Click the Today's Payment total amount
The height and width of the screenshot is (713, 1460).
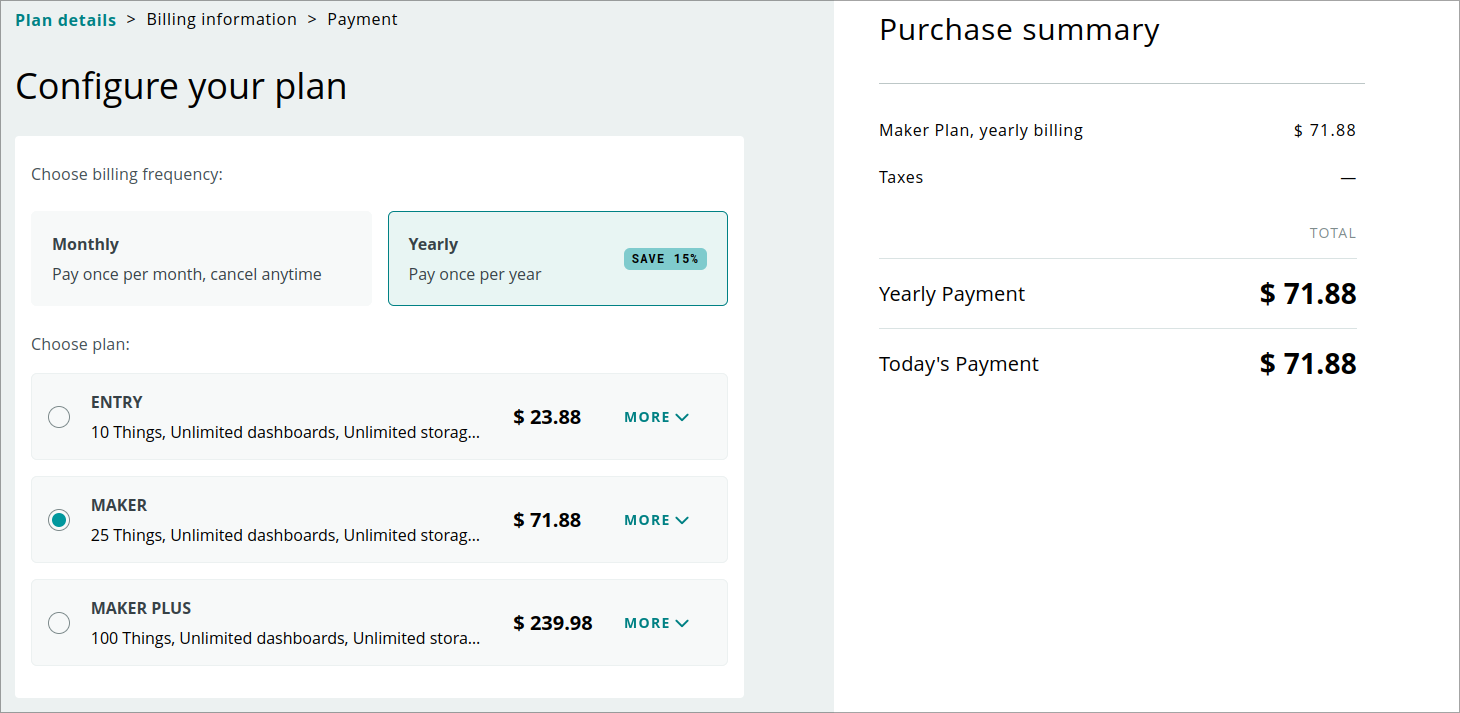[x=1307, y=364]
